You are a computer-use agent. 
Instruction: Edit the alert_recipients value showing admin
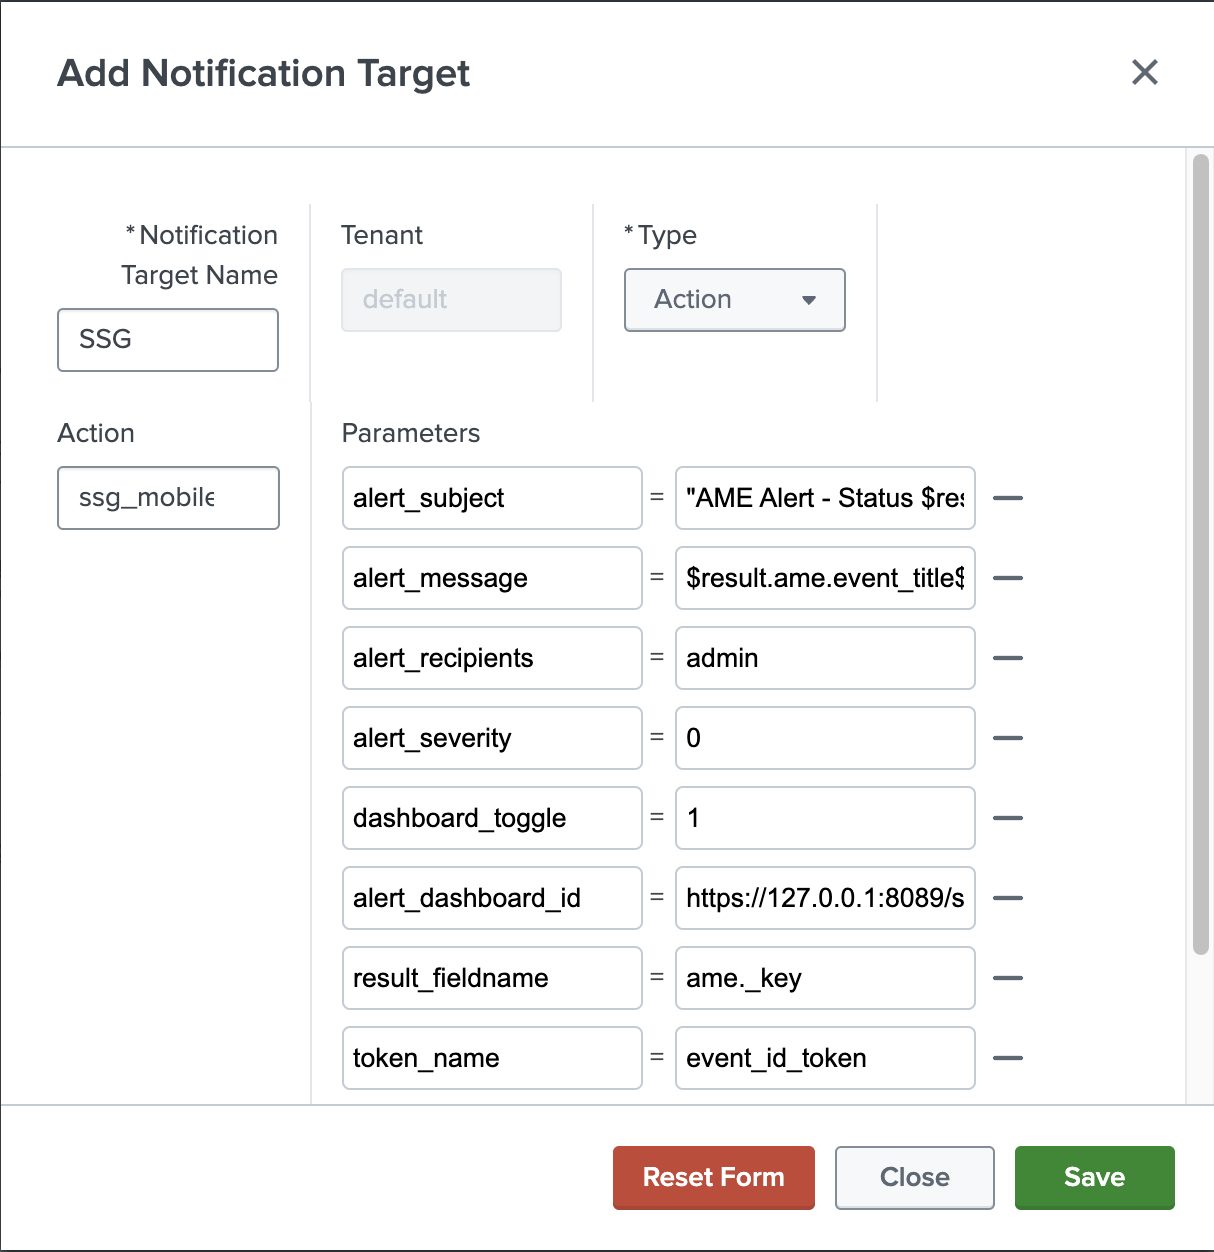pyautogui.click(x=824, y=658)
